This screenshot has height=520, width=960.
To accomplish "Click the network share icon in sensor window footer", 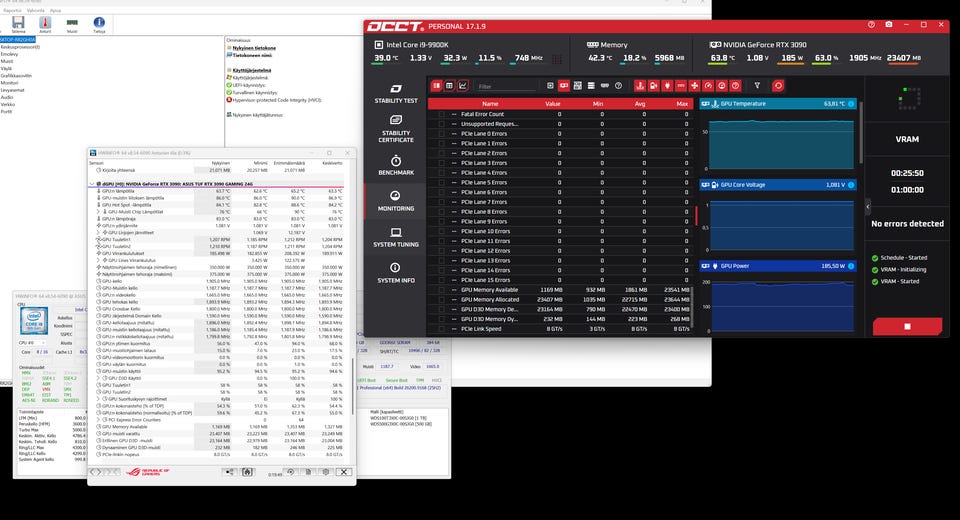I will click(228, 472).
